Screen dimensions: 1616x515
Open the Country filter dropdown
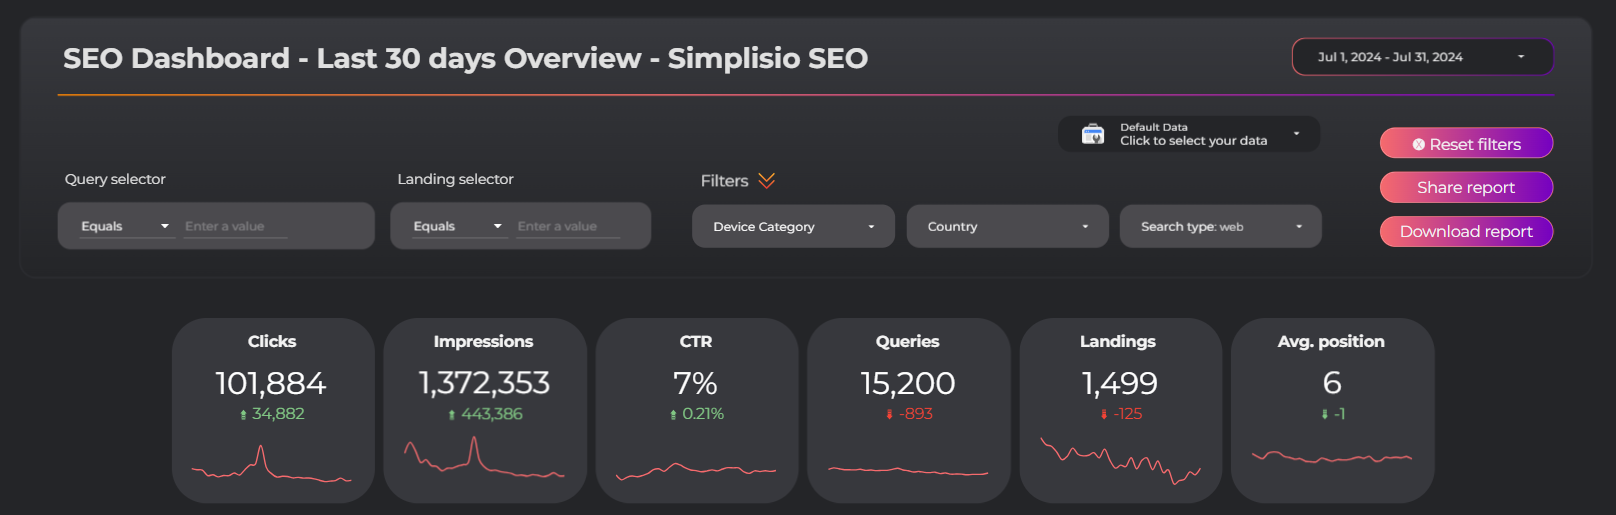click(x=1007, y=226)
